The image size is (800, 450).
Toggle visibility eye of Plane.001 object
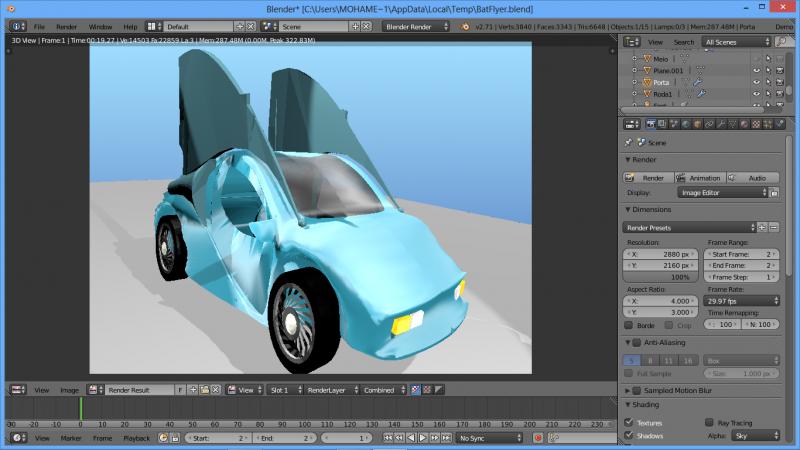tap(757, 70)
